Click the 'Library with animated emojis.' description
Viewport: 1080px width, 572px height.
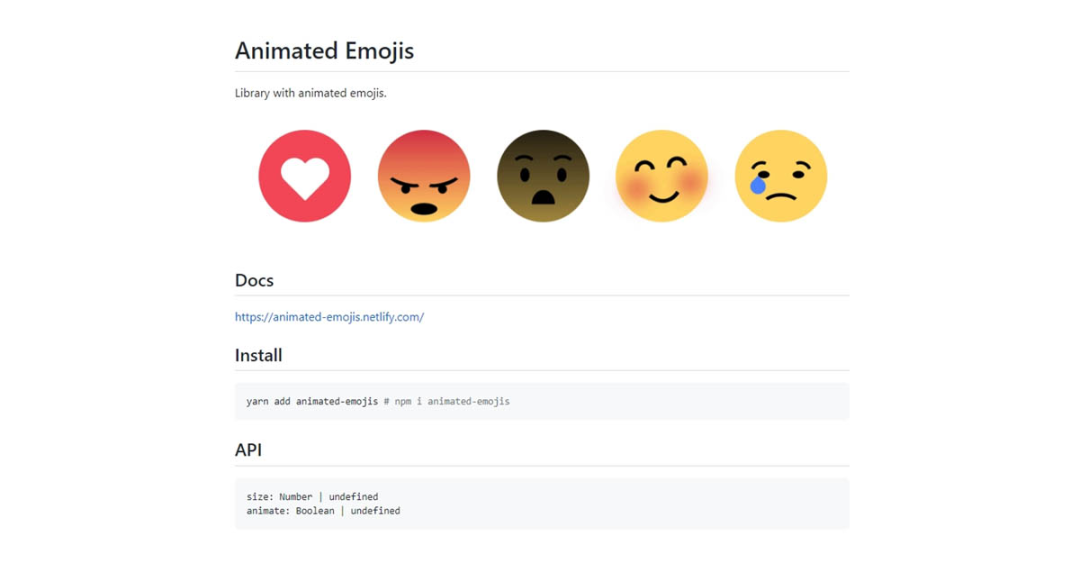(x=311, y=93)
